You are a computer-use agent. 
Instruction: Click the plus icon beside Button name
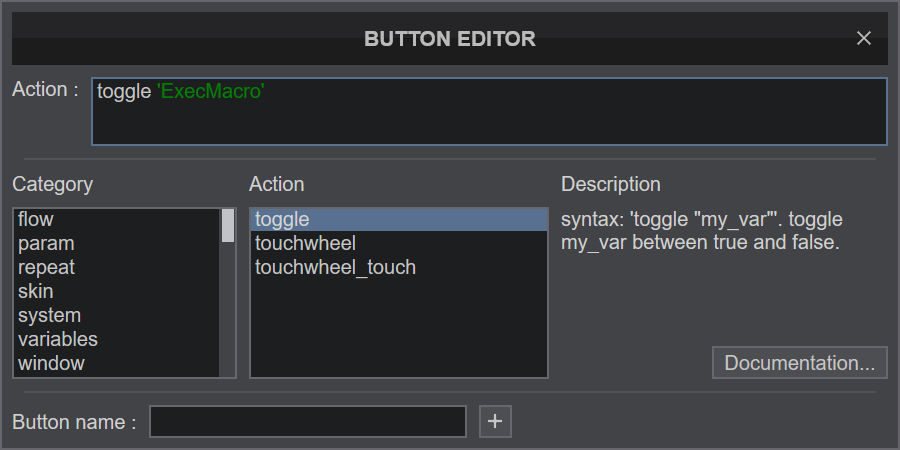[x=495, y=421]
